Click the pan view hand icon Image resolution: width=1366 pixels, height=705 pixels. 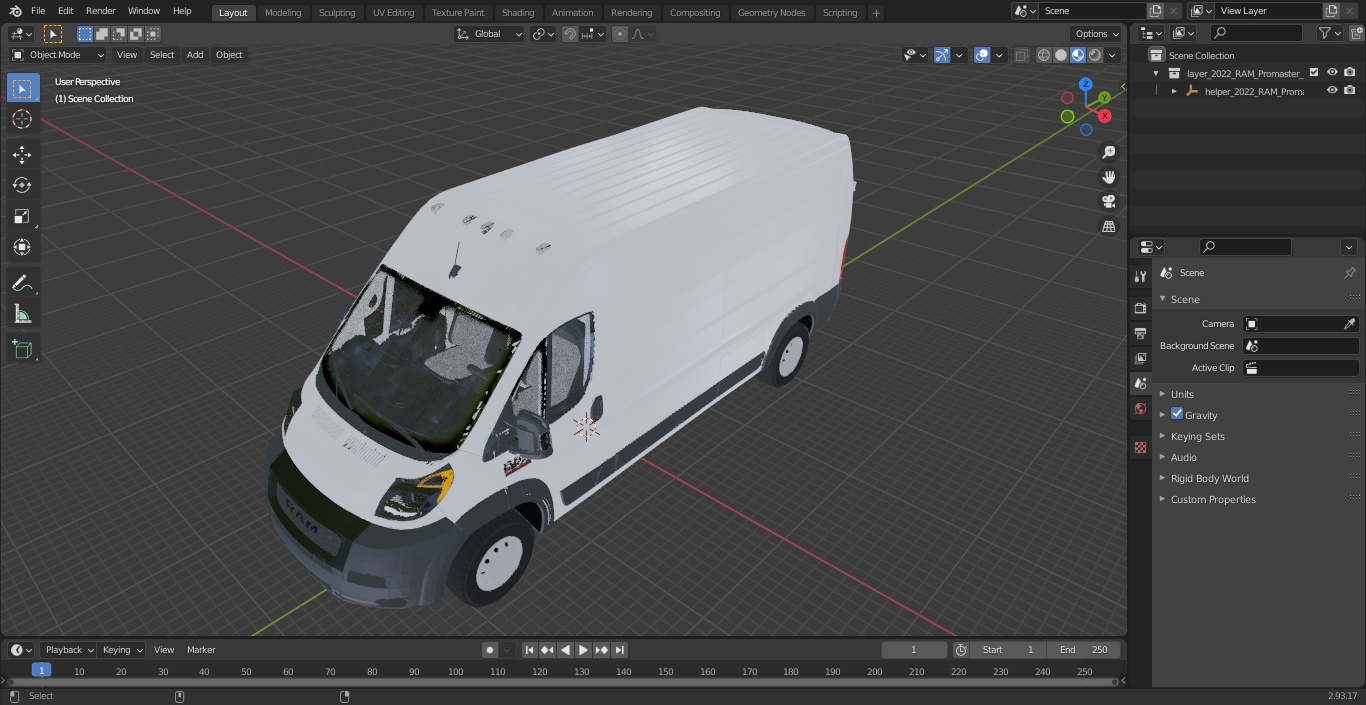pos(1108,177)
